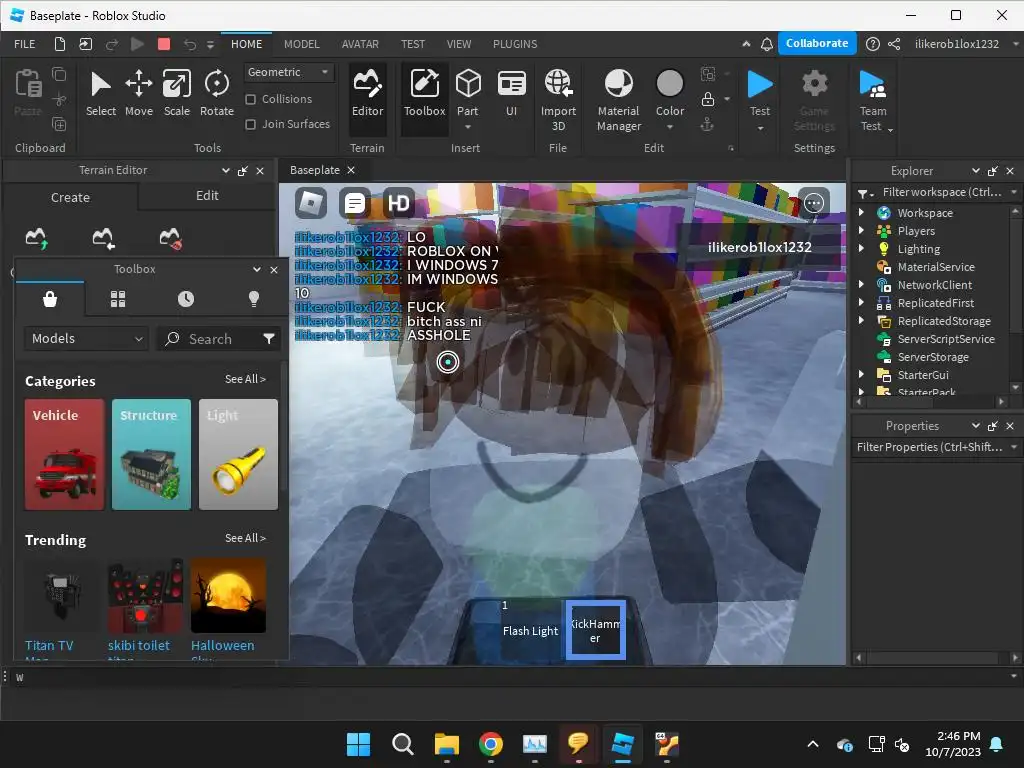Viewport: 1024px width, 768px height.
Task: Expand the Workspace tree node
Action: click(x=861, y=212)
